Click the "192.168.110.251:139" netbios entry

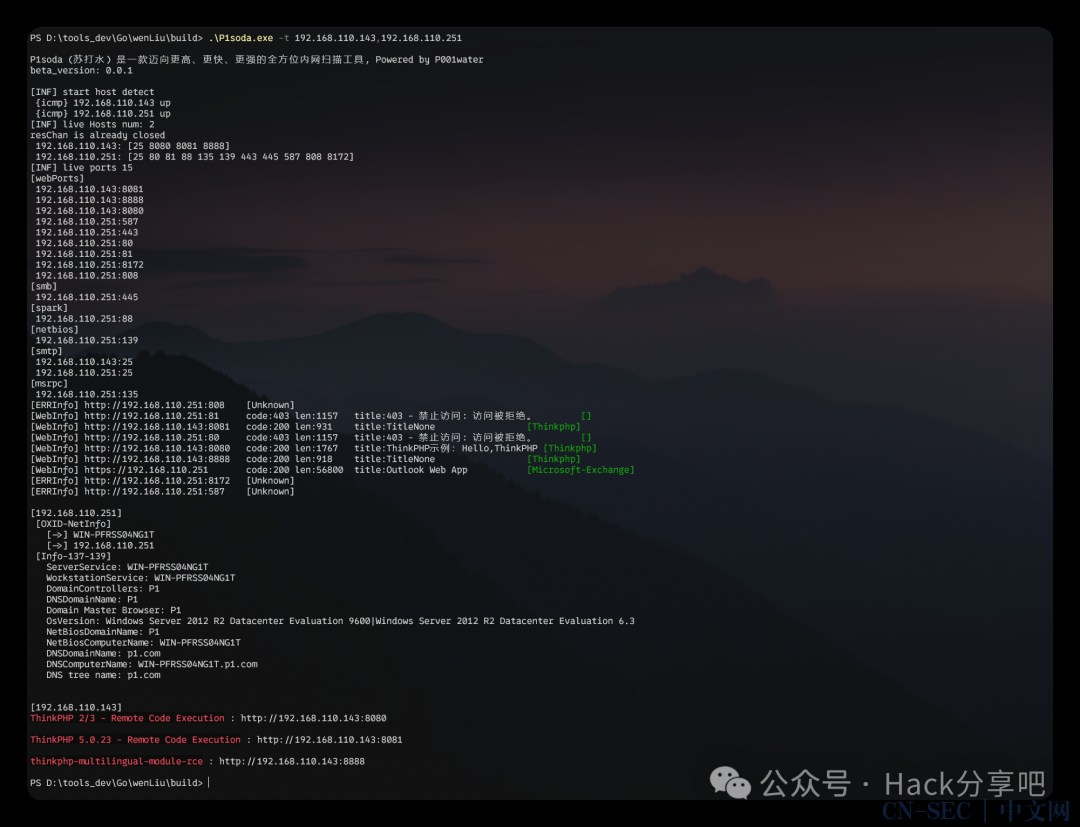point(87,340)
